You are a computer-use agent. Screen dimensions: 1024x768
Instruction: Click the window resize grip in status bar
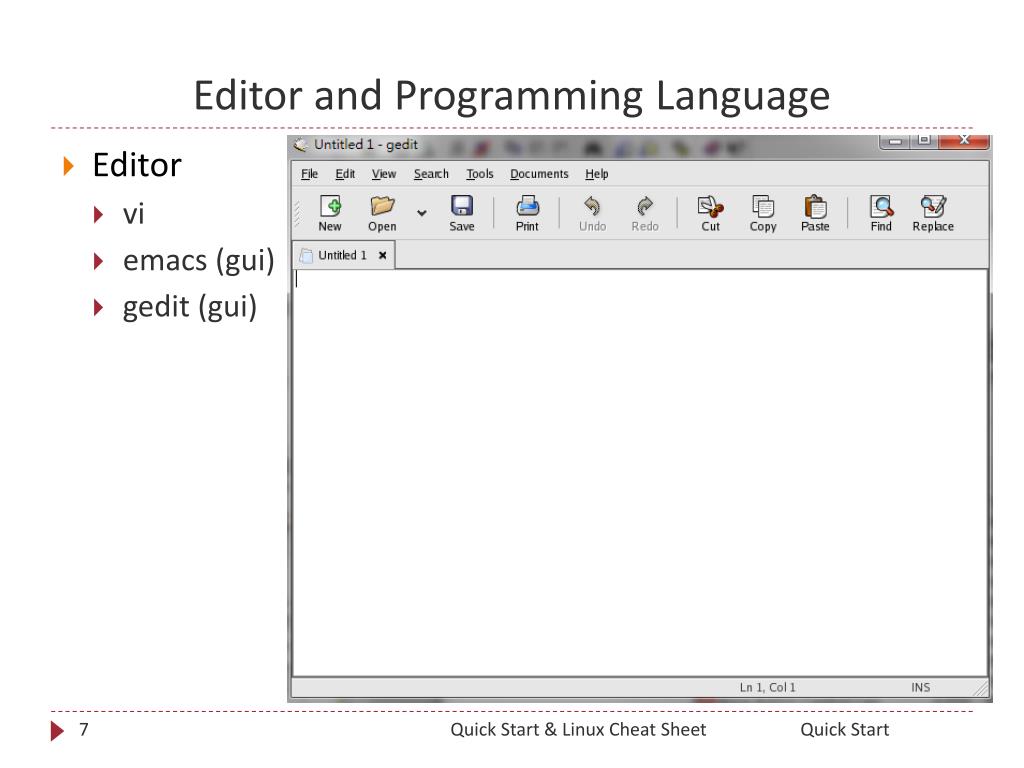tap(981, 689)
